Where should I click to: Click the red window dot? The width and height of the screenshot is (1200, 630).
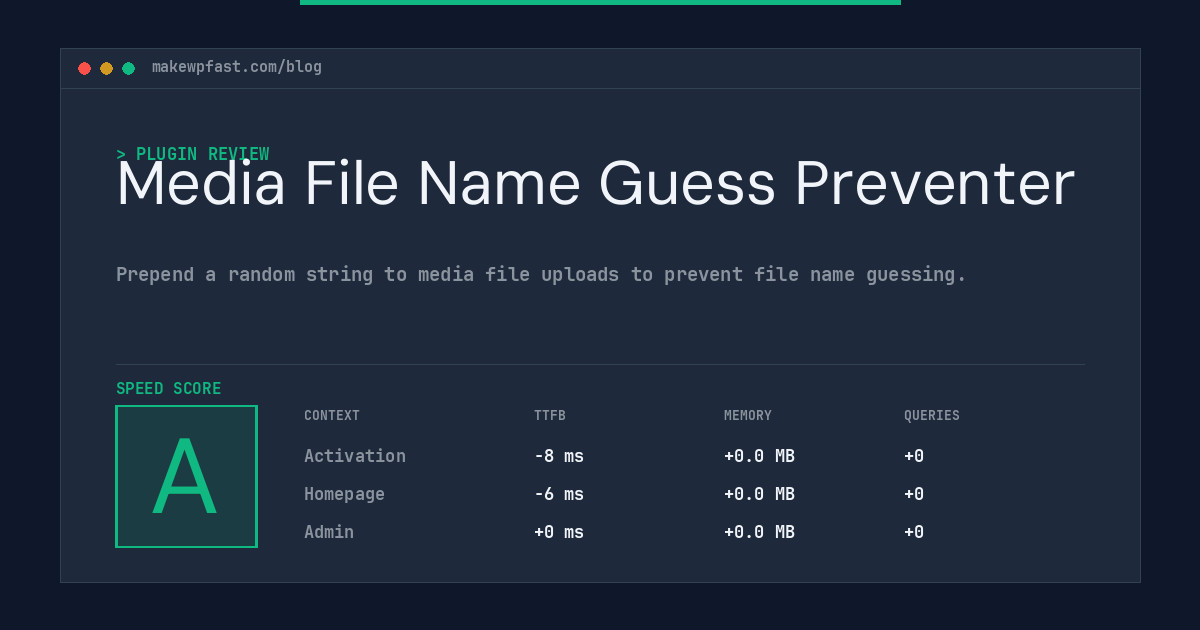click(x=84, y=68)
